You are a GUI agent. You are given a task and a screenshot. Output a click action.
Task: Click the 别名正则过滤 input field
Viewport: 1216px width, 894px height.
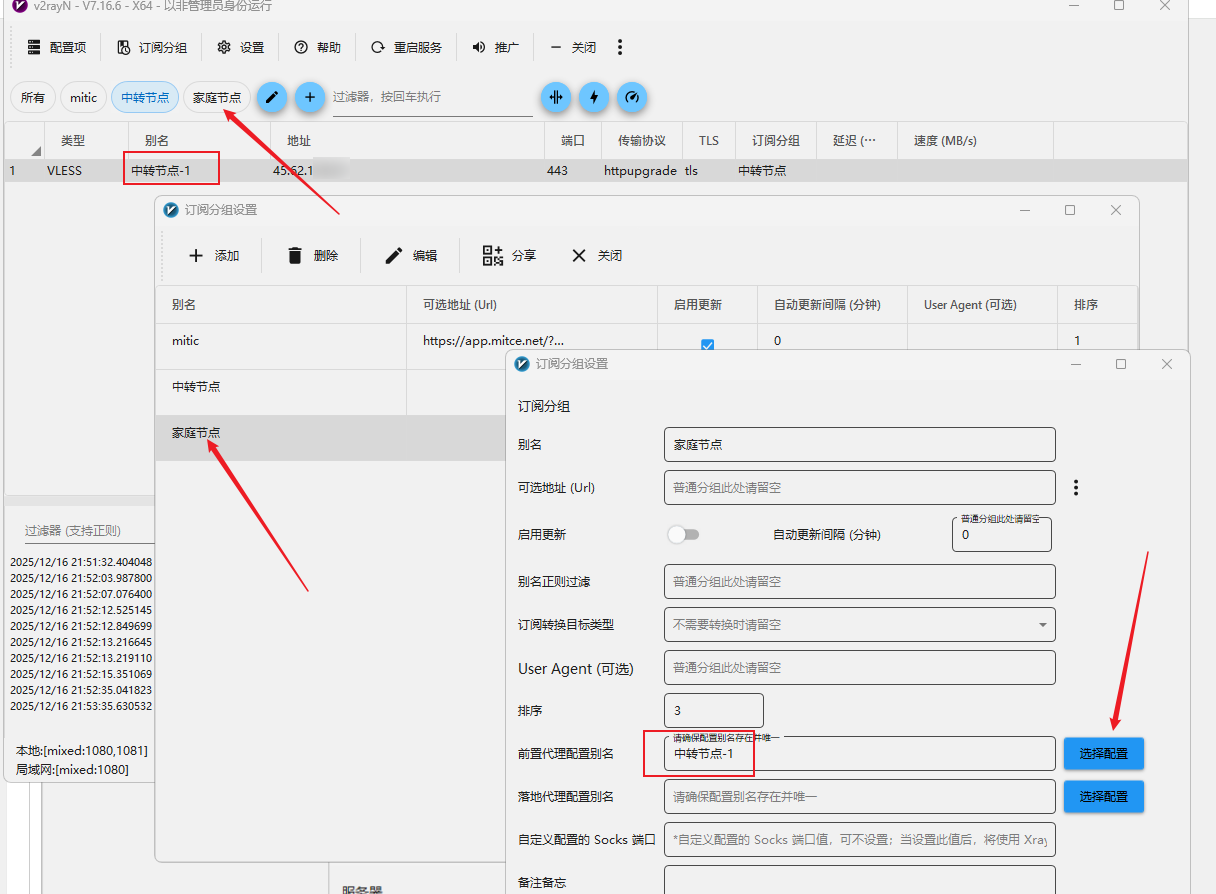coord(859,581)
